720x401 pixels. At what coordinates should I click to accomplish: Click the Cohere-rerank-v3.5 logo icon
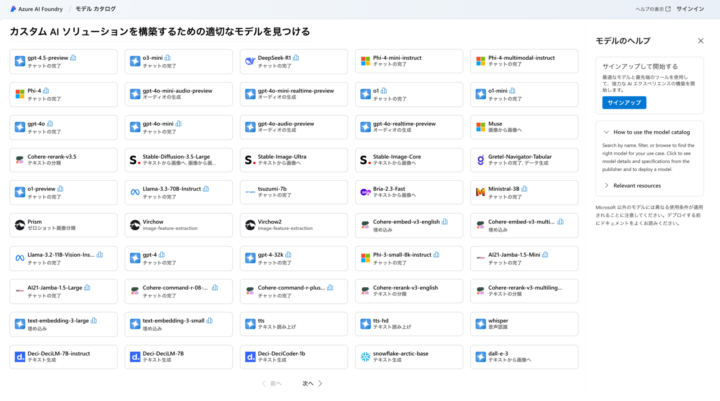pos(20,159)
